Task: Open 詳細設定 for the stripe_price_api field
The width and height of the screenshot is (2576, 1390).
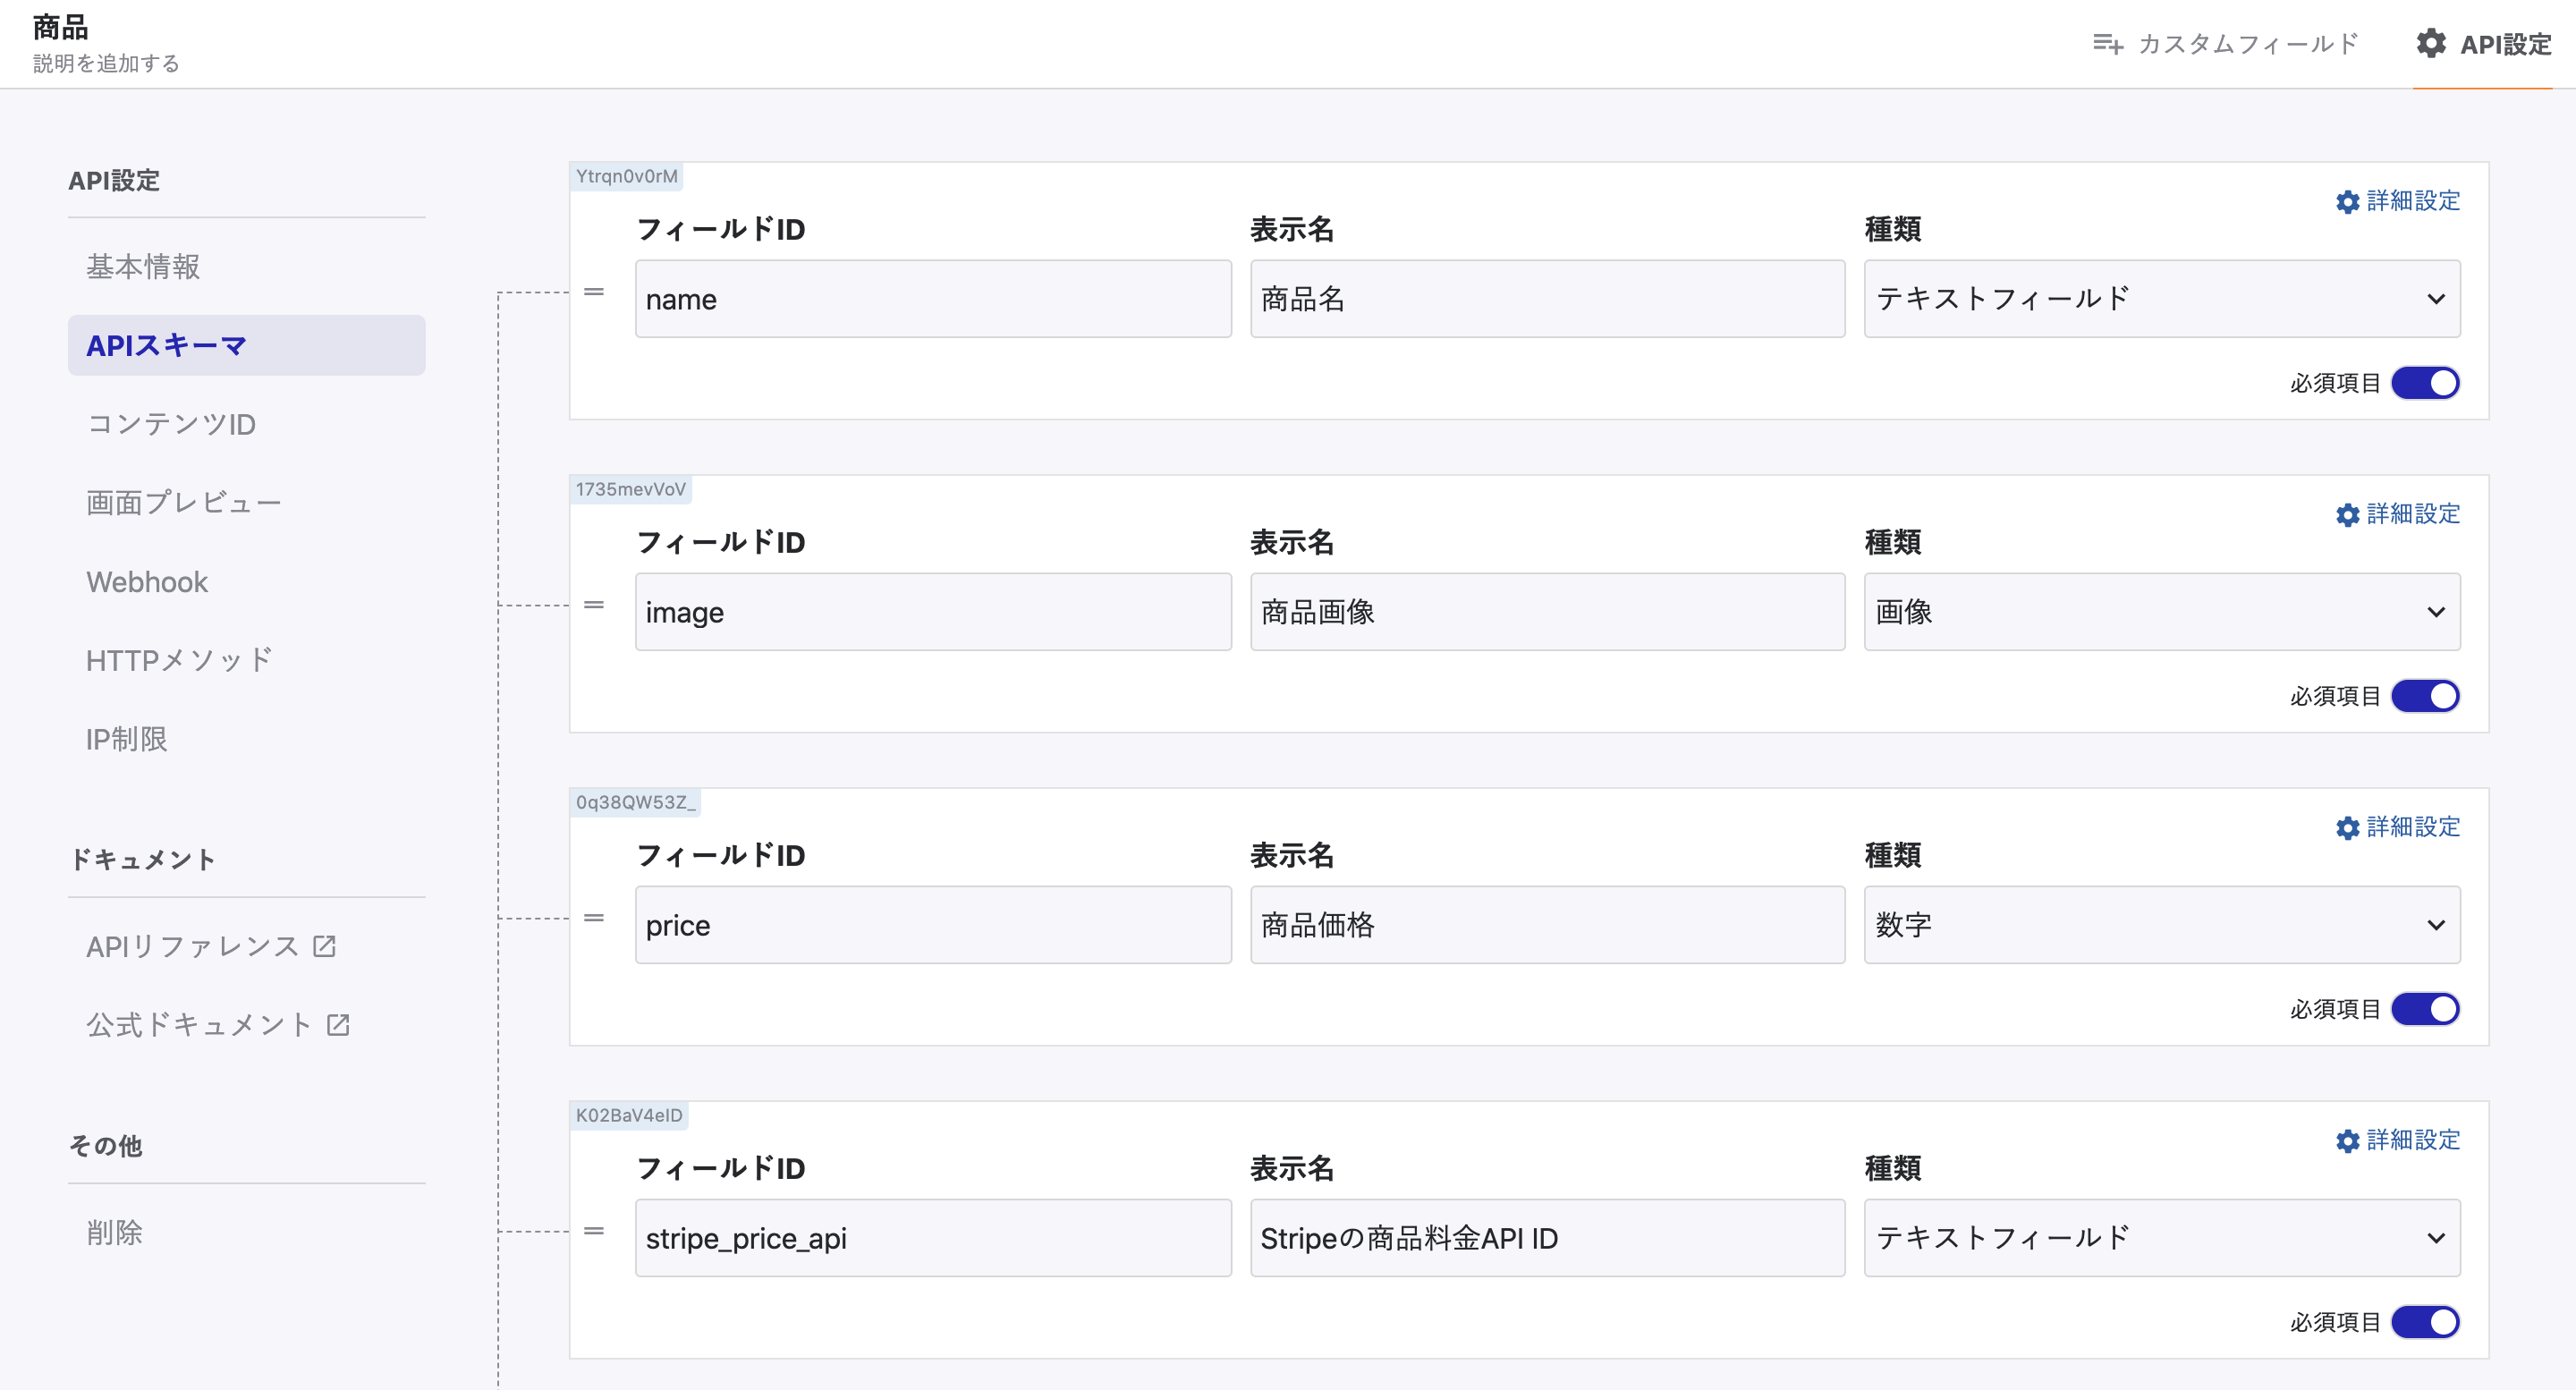Action: point(2398,1140)
